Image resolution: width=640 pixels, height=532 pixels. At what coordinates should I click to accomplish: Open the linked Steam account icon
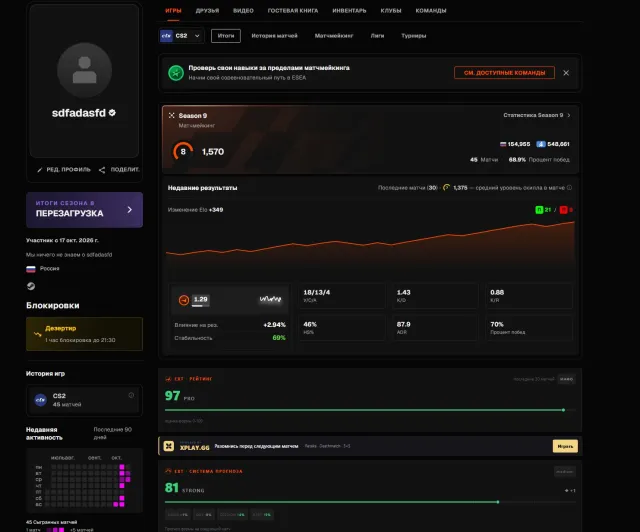(x=31, y=286)
